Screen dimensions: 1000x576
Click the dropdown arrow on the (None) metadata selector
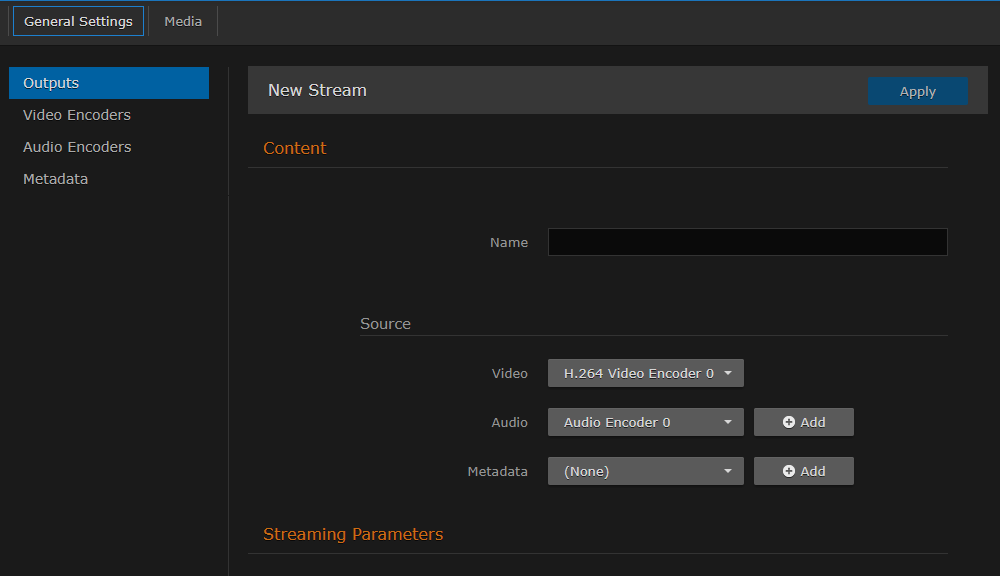click(x=730, y=470)
